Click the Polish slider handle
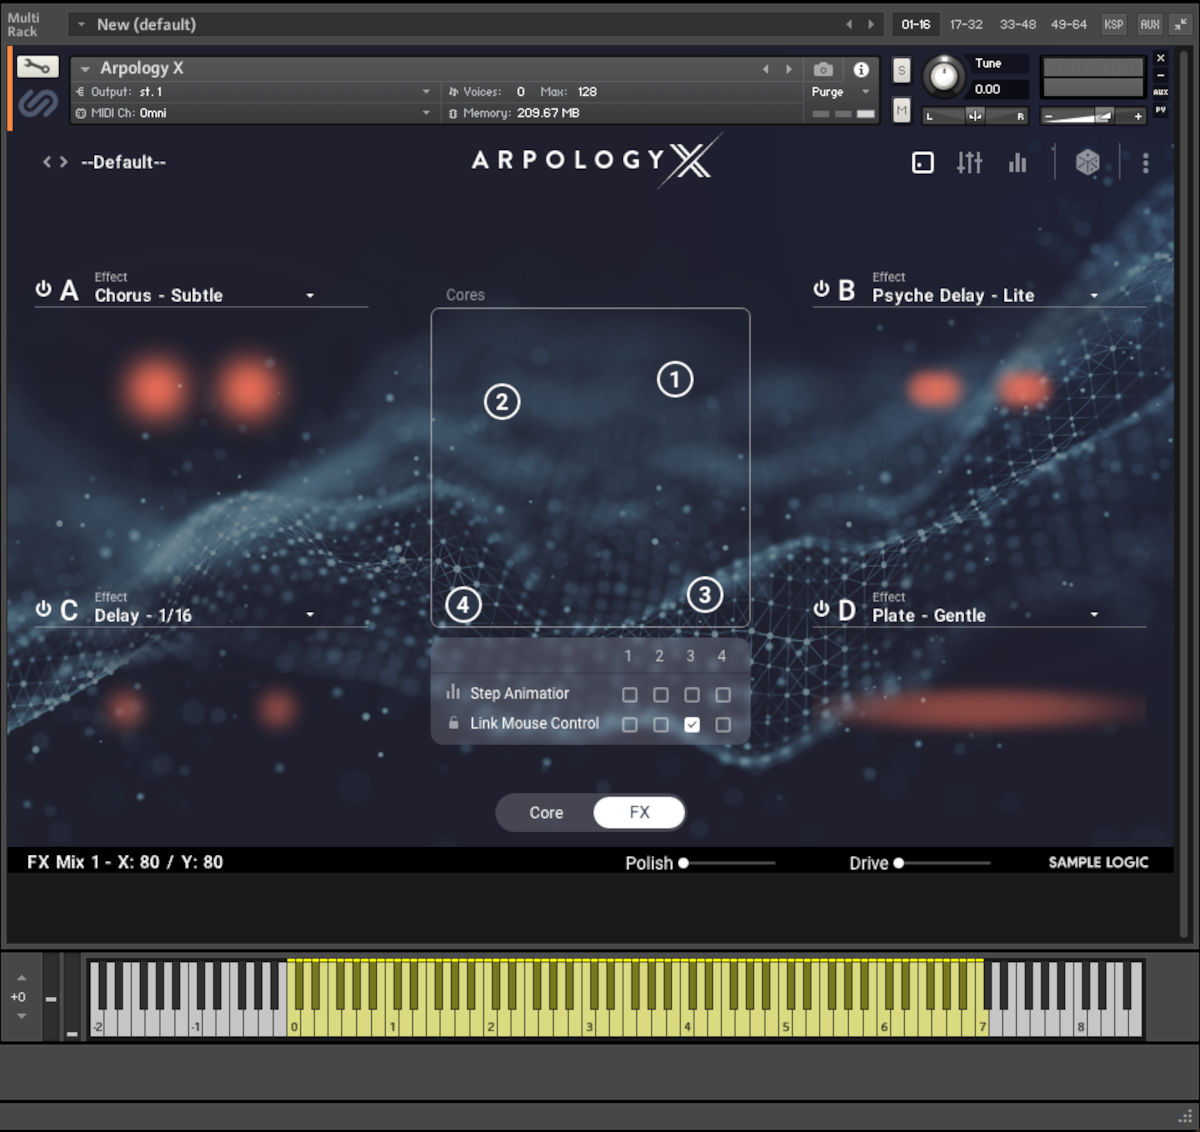 [684, 863]
